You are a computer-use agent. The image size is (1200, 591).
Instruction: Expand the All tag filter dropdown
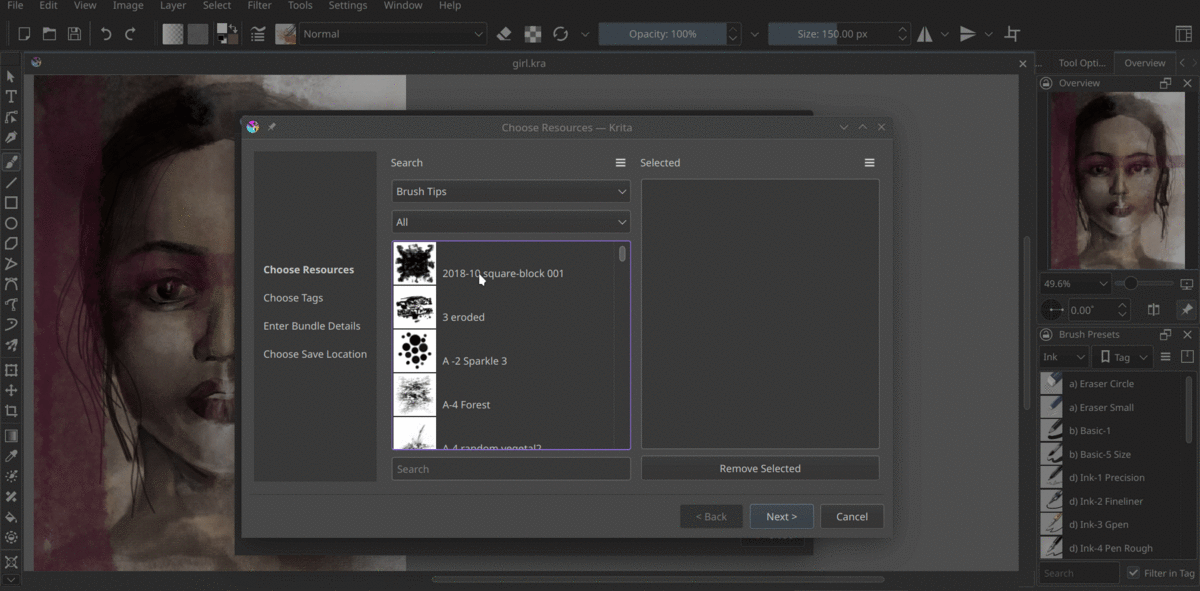[510, 222]
